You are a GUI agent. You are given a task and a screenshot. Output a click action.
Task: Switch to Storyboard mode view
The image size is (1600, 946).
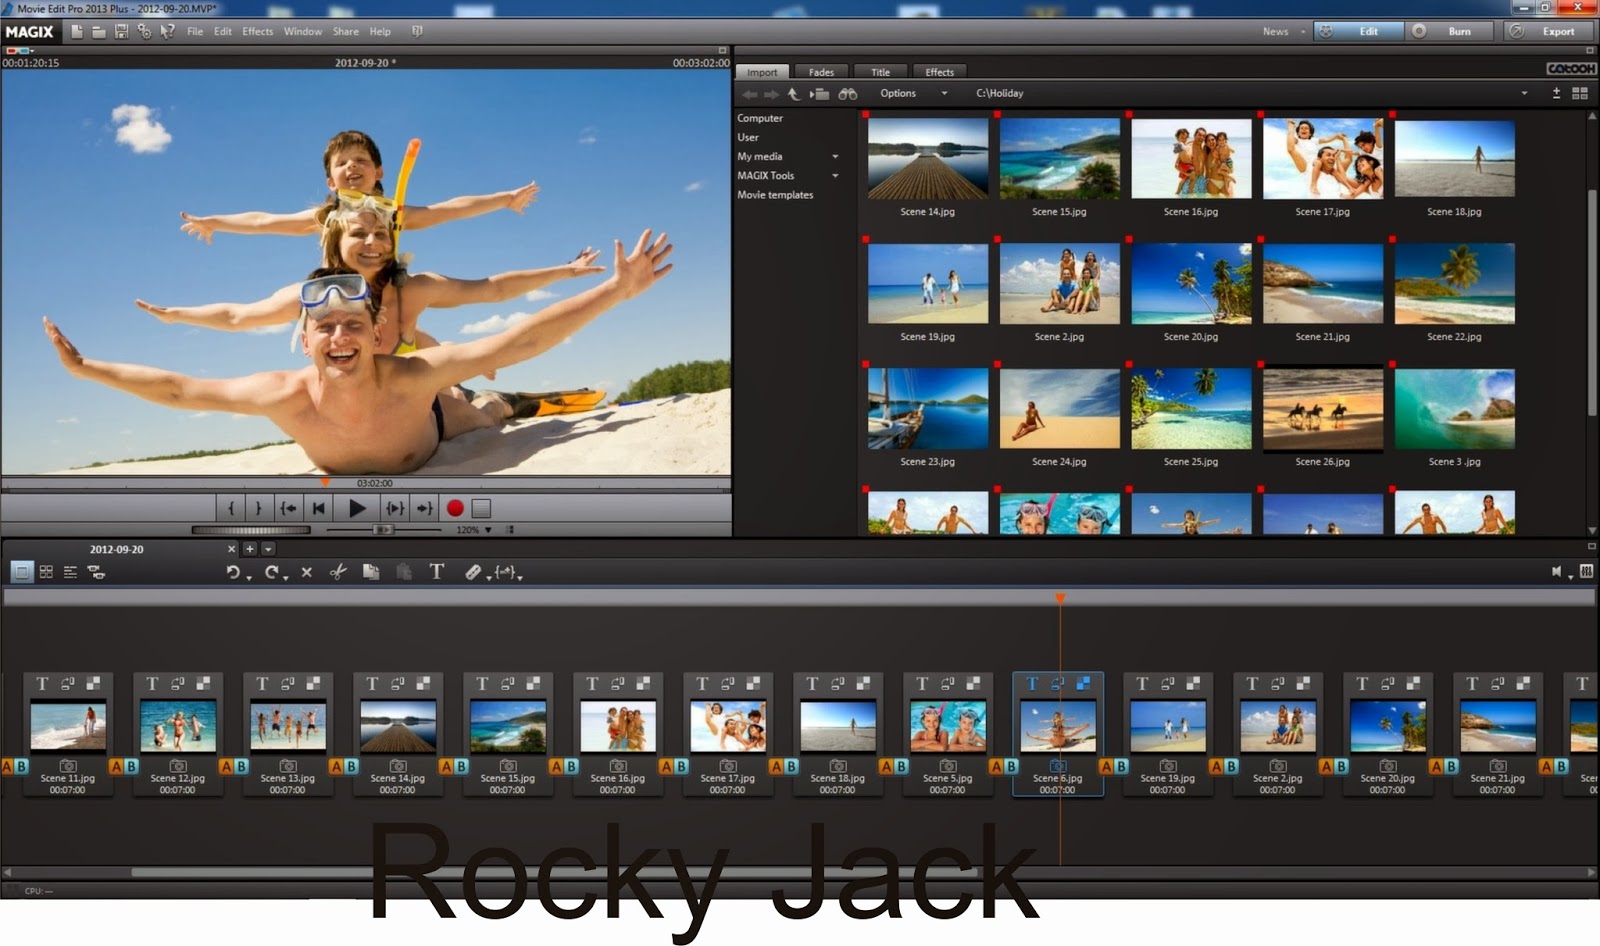pos(21,571)
